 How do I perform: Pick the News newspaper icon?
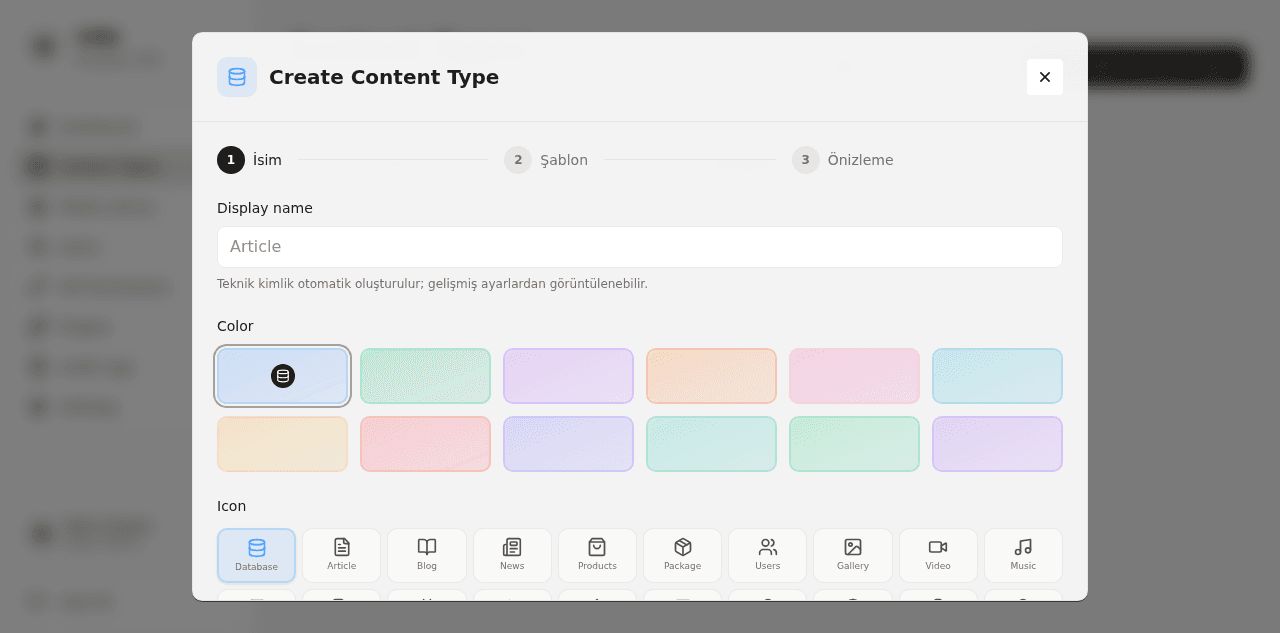[x=512, y=555]
